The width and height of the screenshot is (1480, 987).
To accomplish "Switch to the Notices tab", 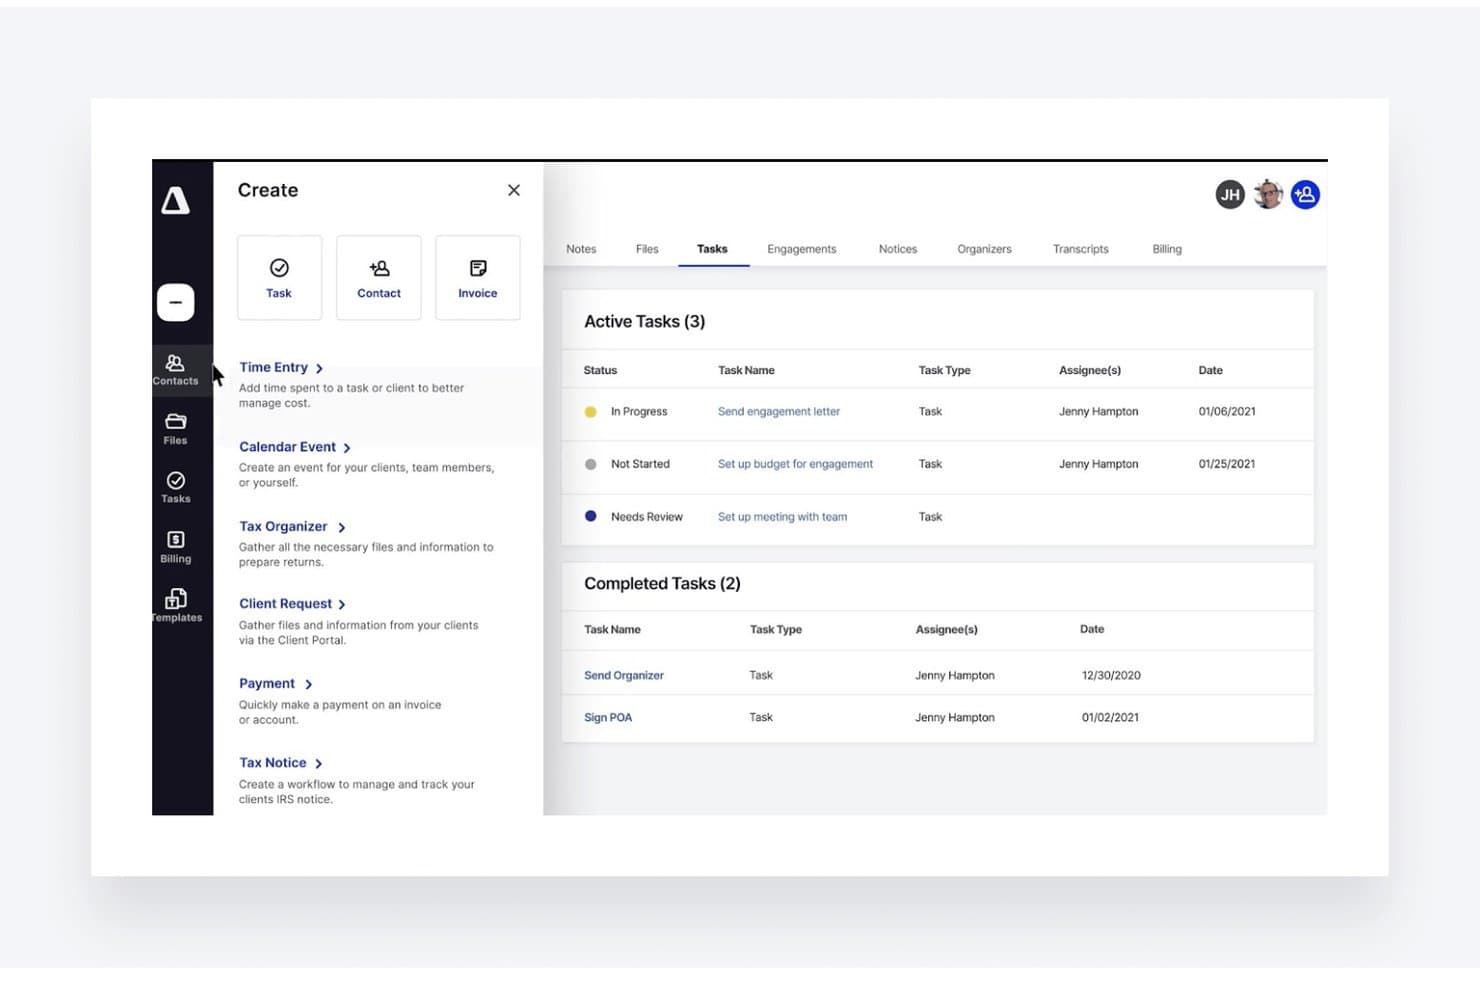I will pyautogui.click(x=898, y=249).
